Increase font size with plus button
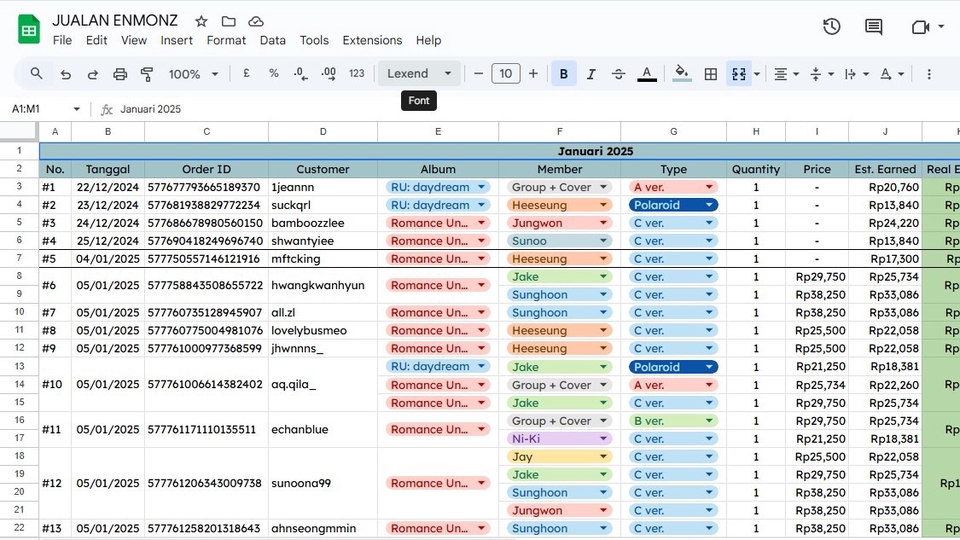Screen dimensions: 960x540 tap(533, 74)
